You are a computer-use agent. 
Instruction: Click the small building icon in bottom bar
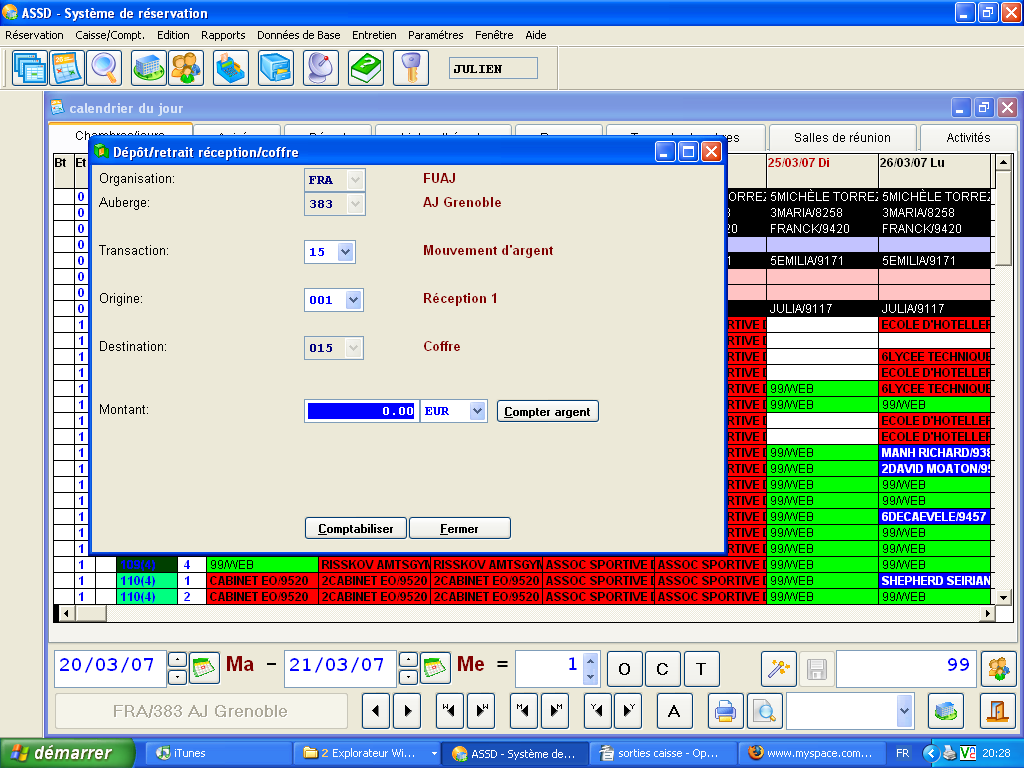pyautogui.click(x=946, y=711)
